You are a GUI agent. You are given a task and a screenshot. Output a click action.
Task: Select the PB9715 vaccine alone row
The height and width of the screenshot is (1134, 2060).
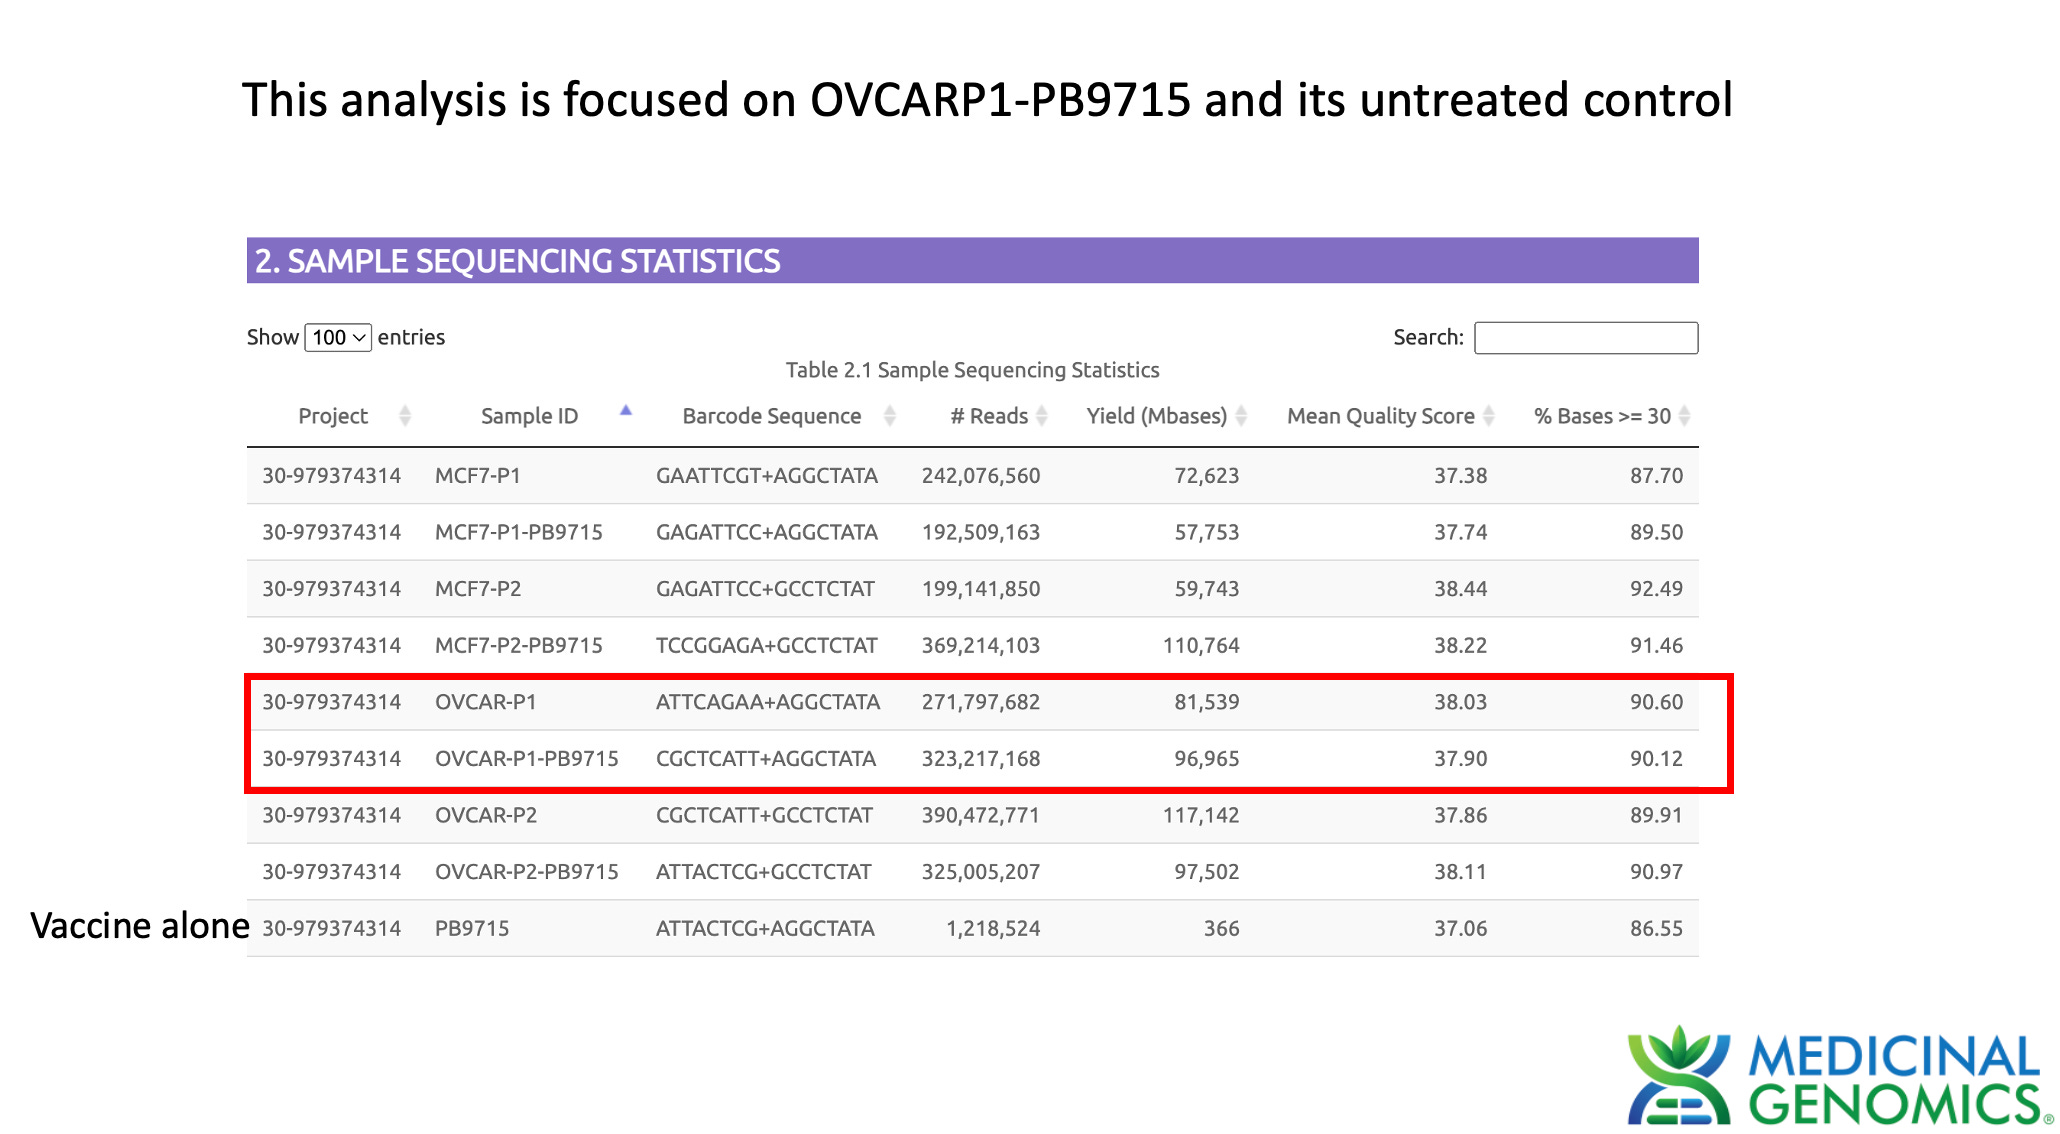(972, 929)
